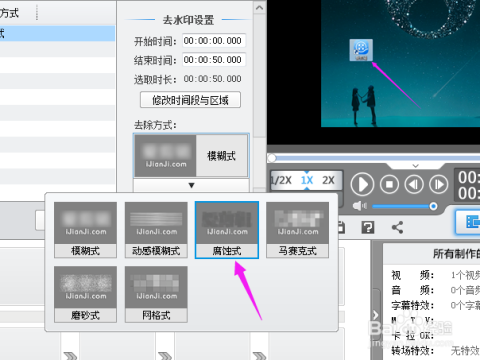Pick the 腐蚀式 removal style
The height and width of the screenshot is (360, 480).
tap(227, 230)
